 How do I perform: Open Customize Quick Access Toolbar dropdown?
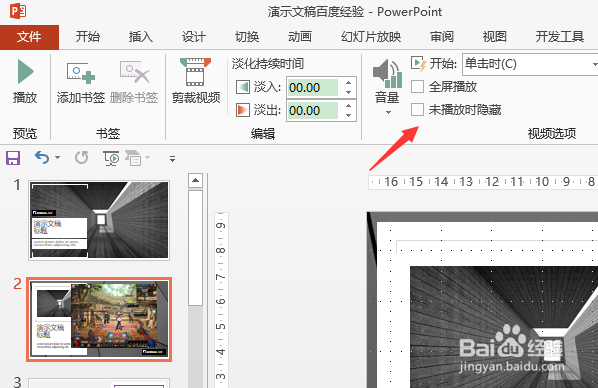pyautogui.click(x=172, y=158)
